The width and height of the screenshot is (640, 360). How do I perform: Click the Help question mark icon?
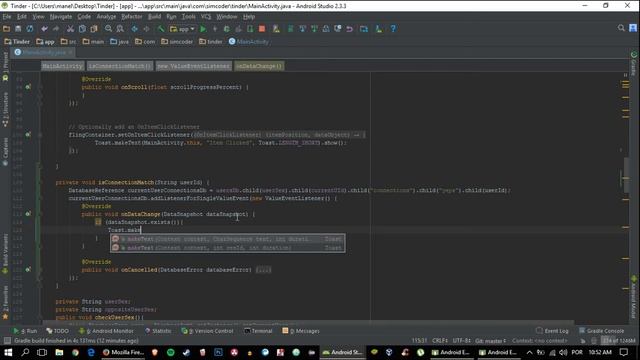pos(393,29)
